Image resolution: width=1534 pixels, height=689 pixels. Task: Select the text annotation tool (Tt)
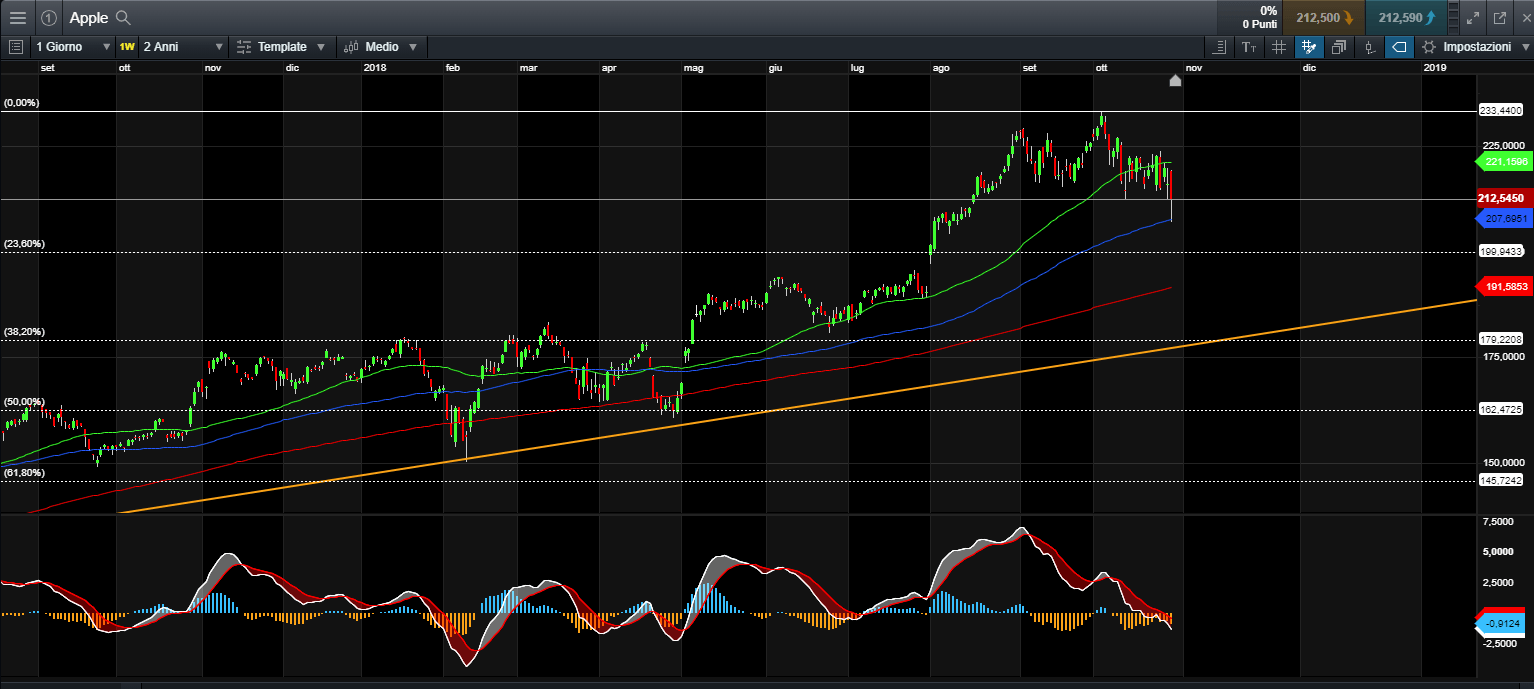click(x=1249, y=47)
